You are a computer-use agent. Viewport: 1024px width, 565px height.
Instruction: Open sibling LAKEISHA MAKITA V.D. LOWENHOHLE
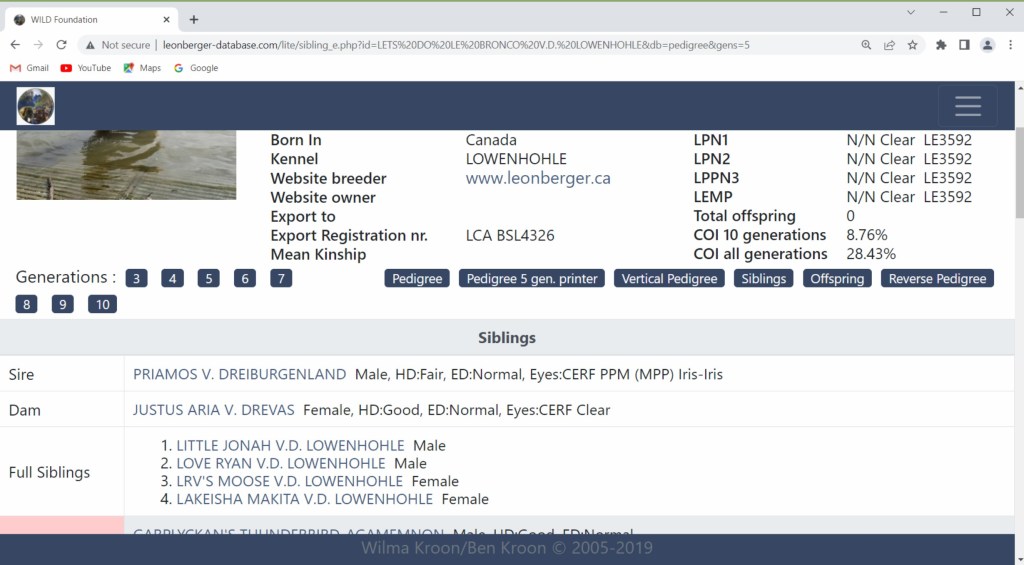304,499
